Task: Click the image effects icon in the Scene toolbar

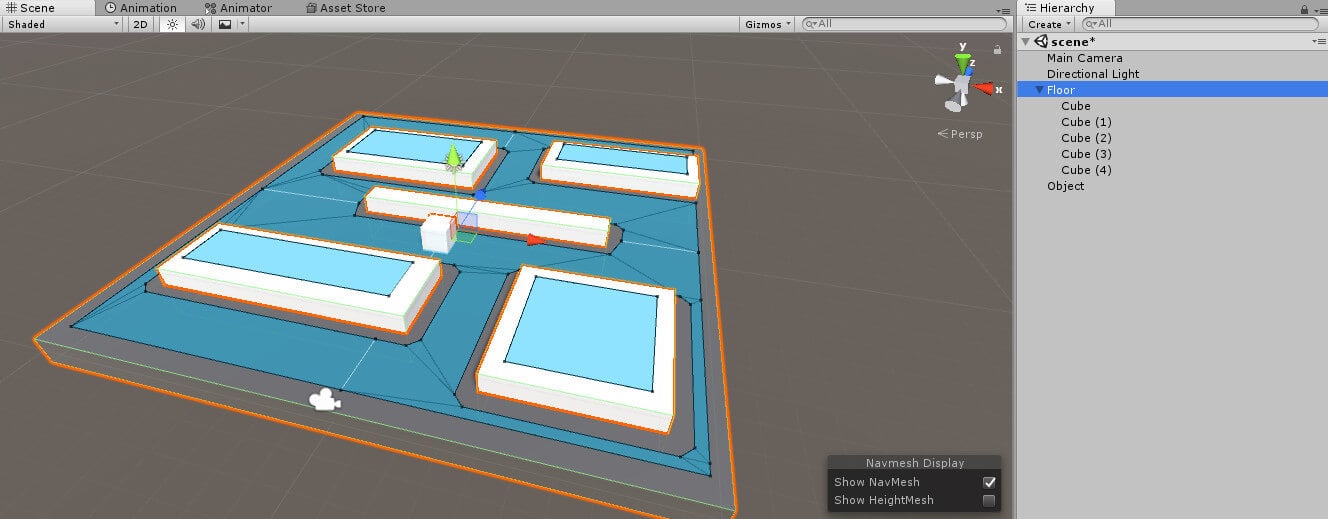Action: 225,24
